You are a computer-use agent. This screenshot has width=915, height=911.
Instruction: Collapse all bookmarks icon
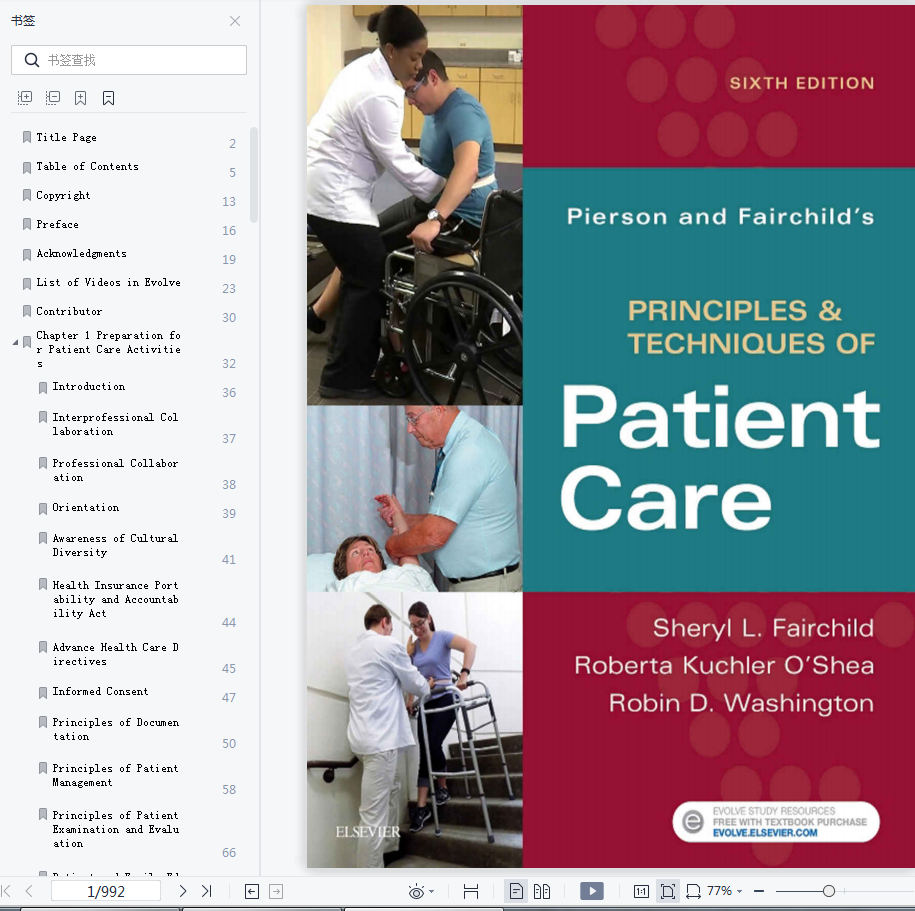tap(53, 97)
